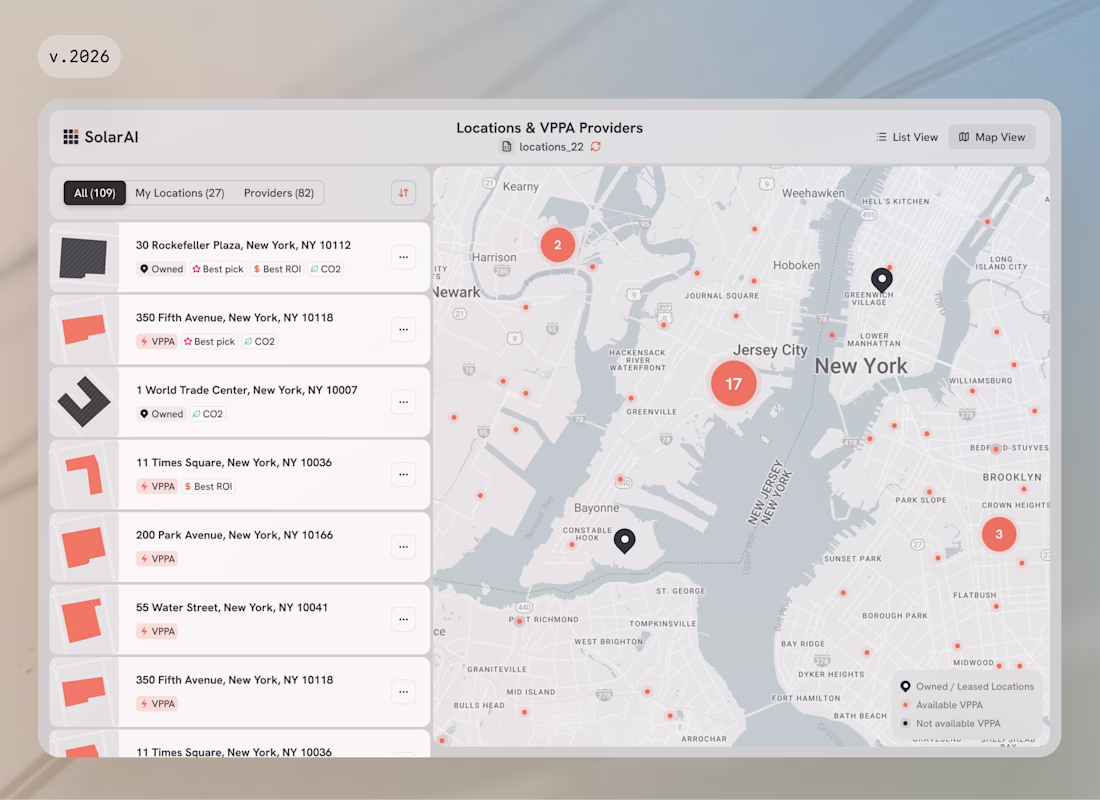This screenshot has width=1100, height=800.
Task: Select the All (109) tab
Action: point(95,193)
